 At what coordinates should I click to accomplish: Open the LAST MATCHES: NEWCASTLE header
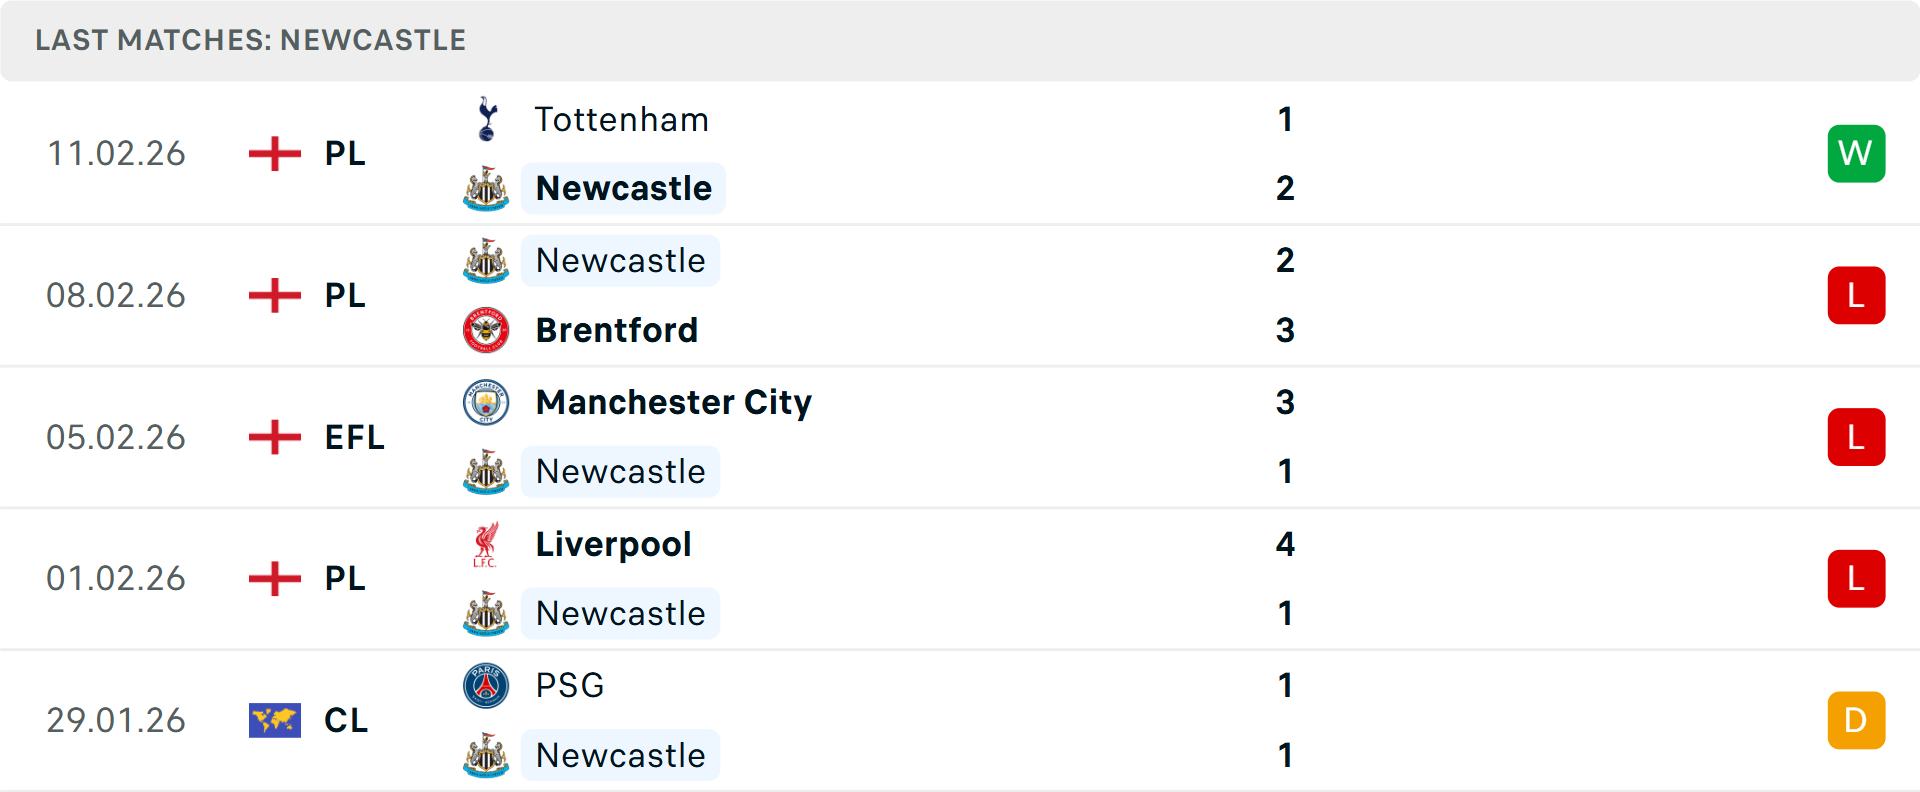(250, 40)
